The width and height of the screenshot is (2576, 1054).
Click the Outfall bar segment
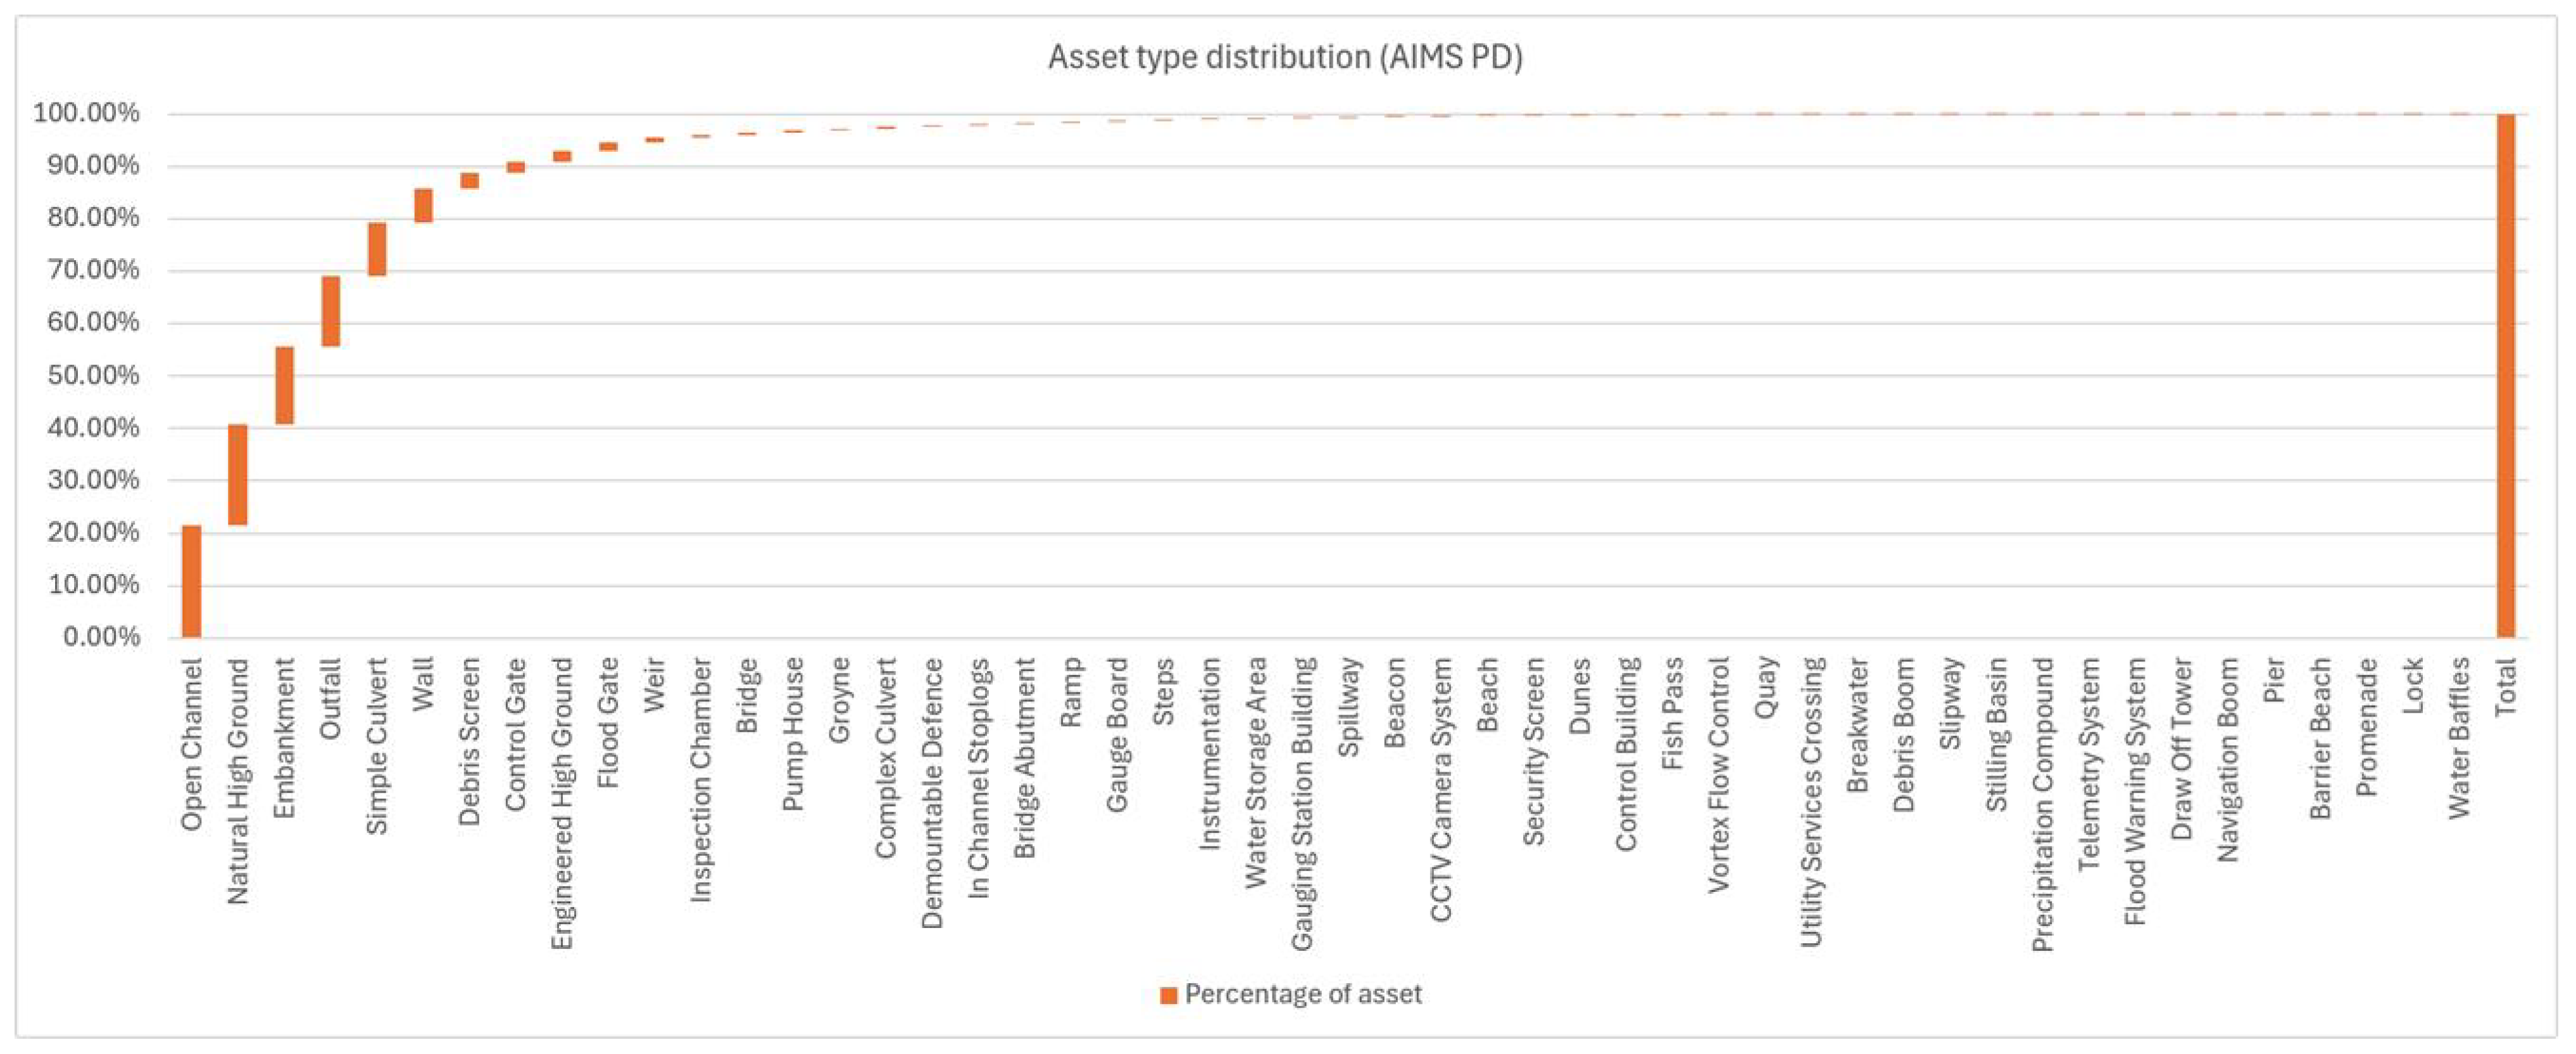331,311
